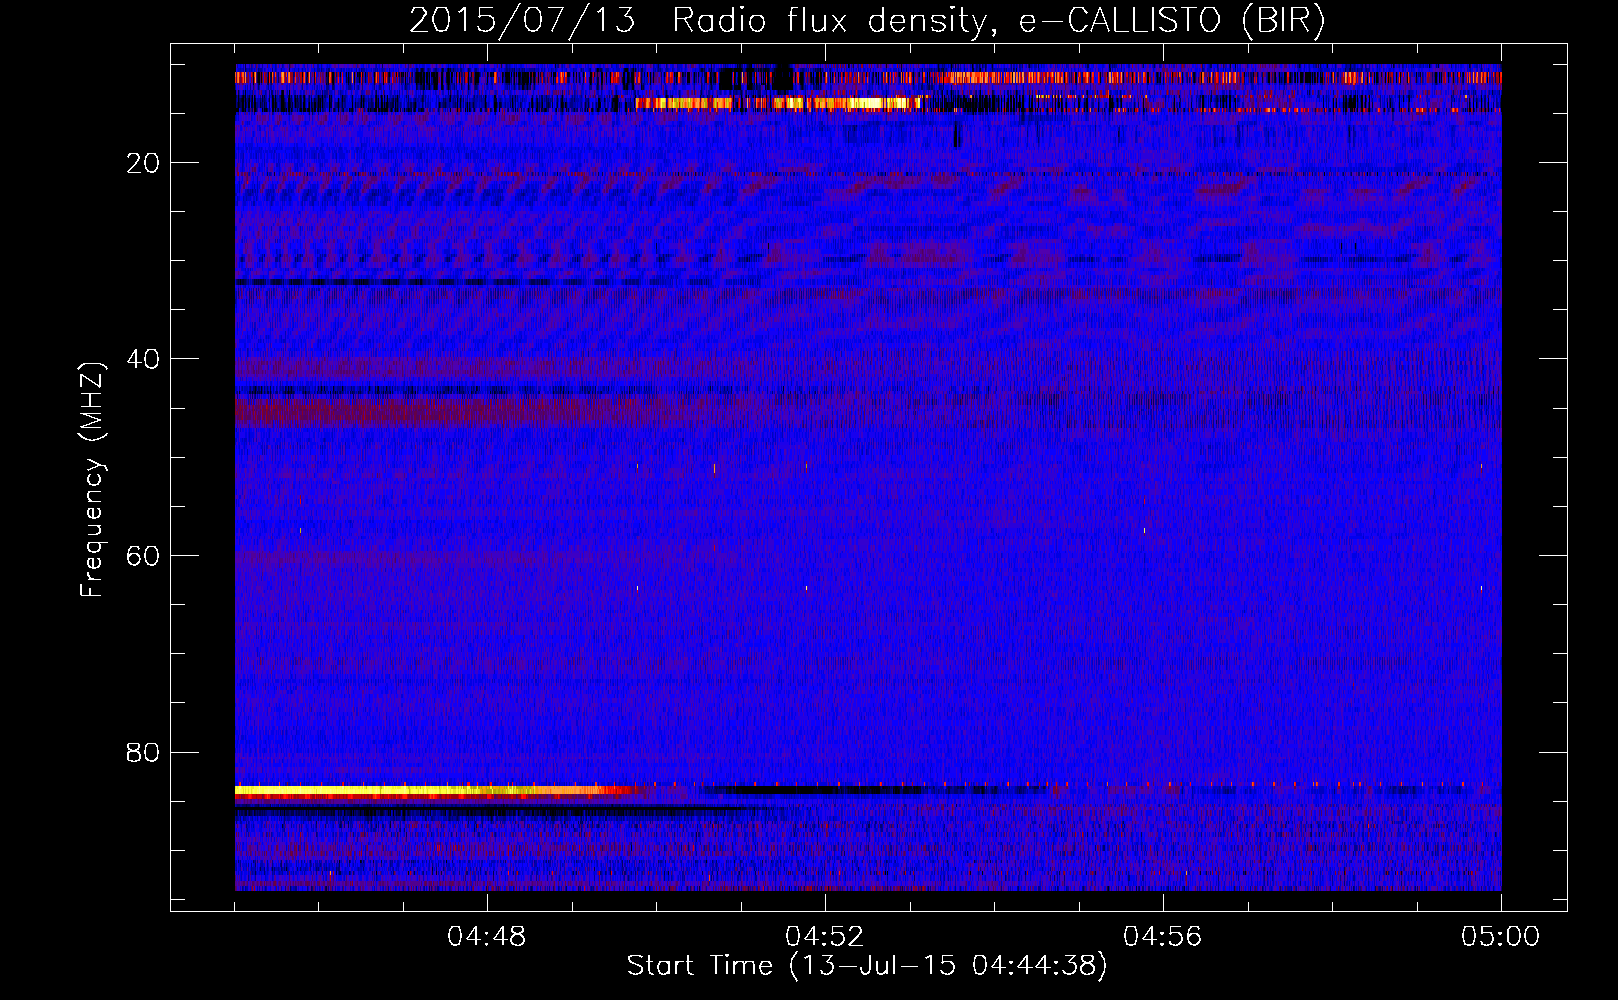Click the 05:00 time tick label
This screenshot has height=1000, width=1618.
coord(1501,937)
